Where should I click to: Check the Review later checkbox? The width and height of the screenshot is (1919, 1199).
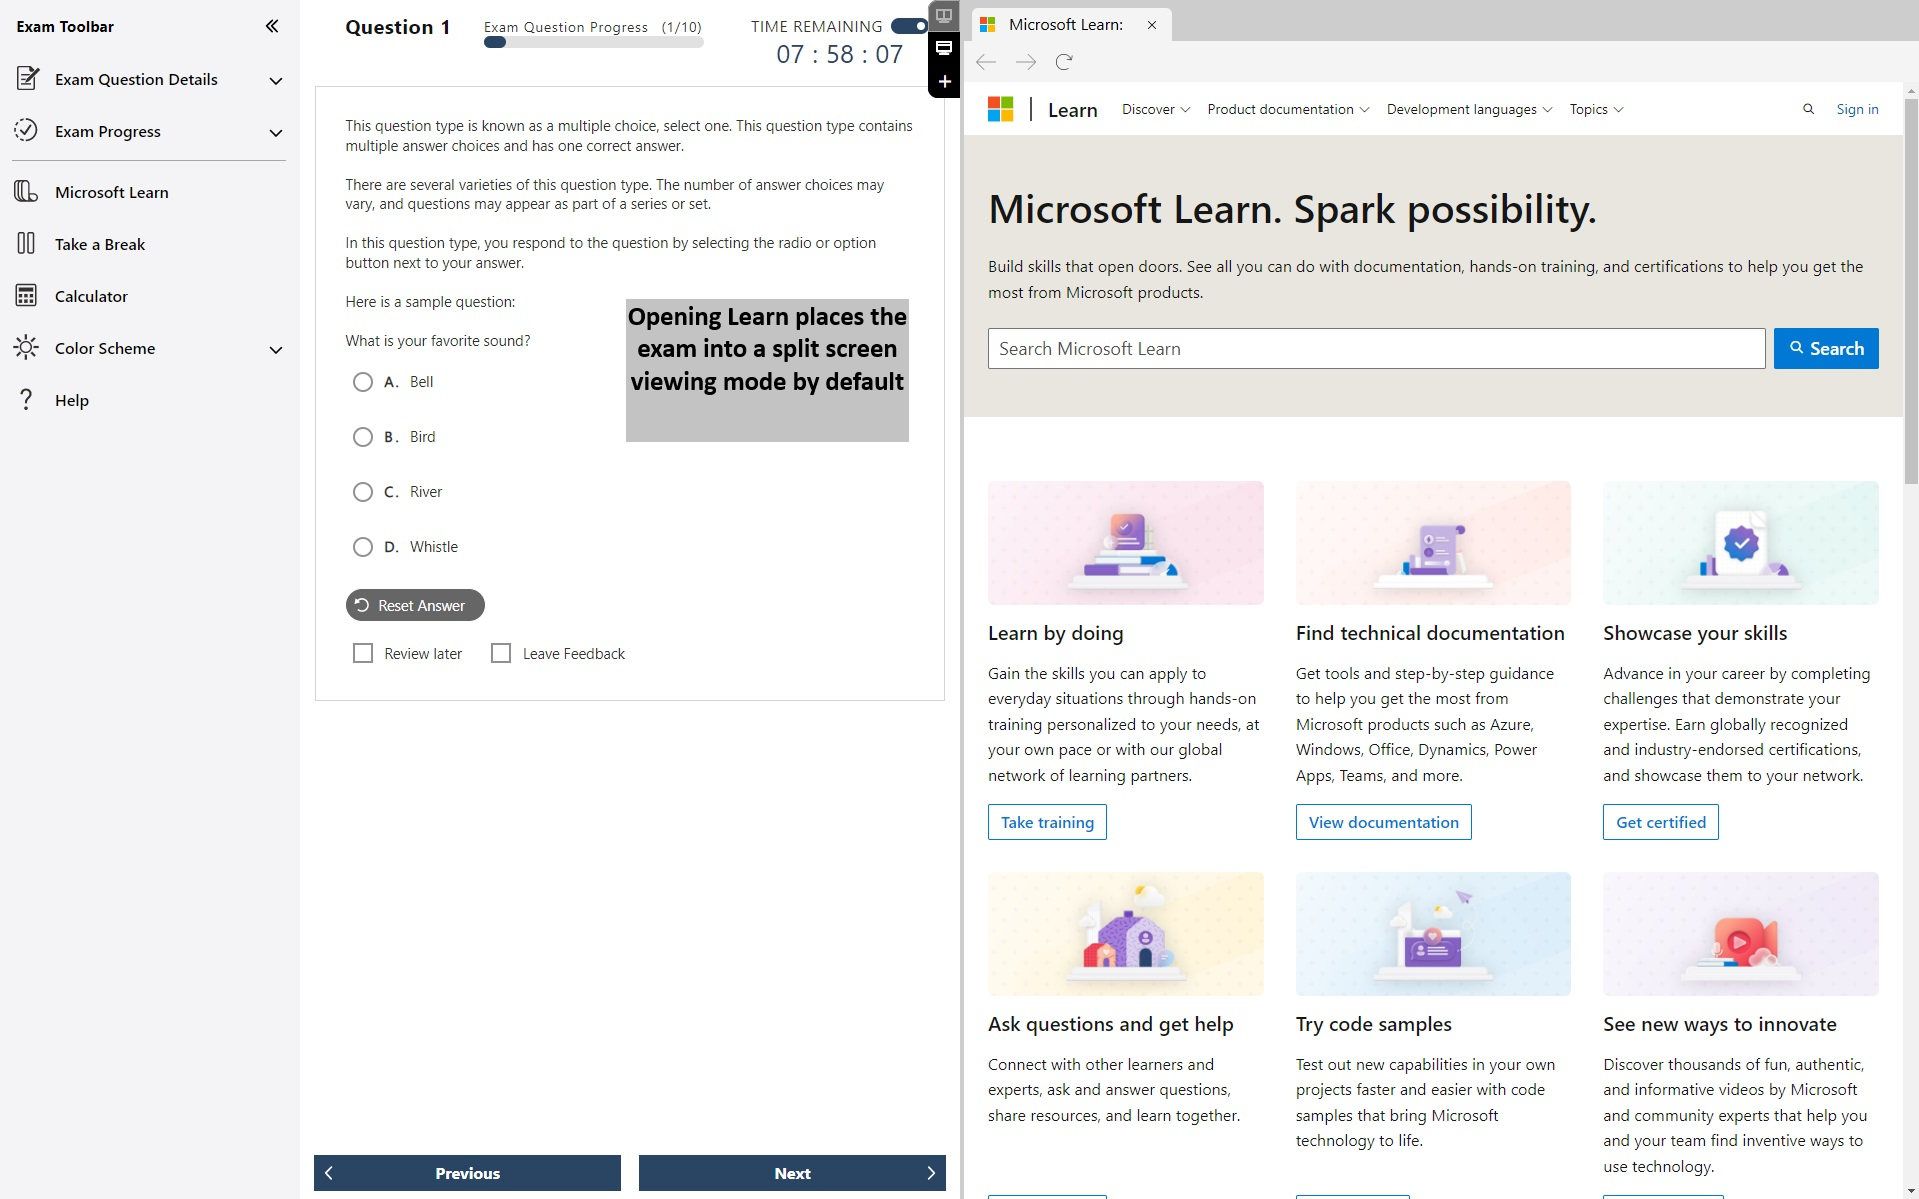pyautogui.click(x=363, y=652)
